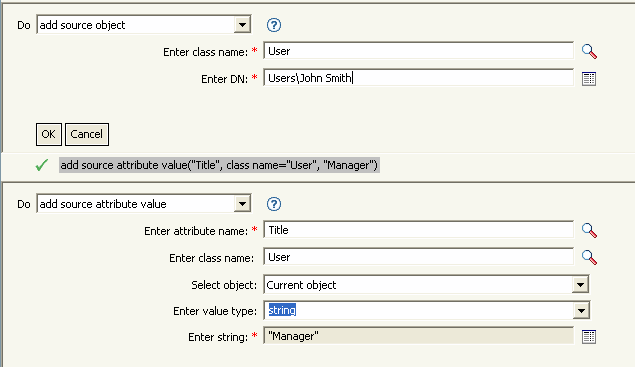
Task: Open help for add source object action
Action: 274,25
